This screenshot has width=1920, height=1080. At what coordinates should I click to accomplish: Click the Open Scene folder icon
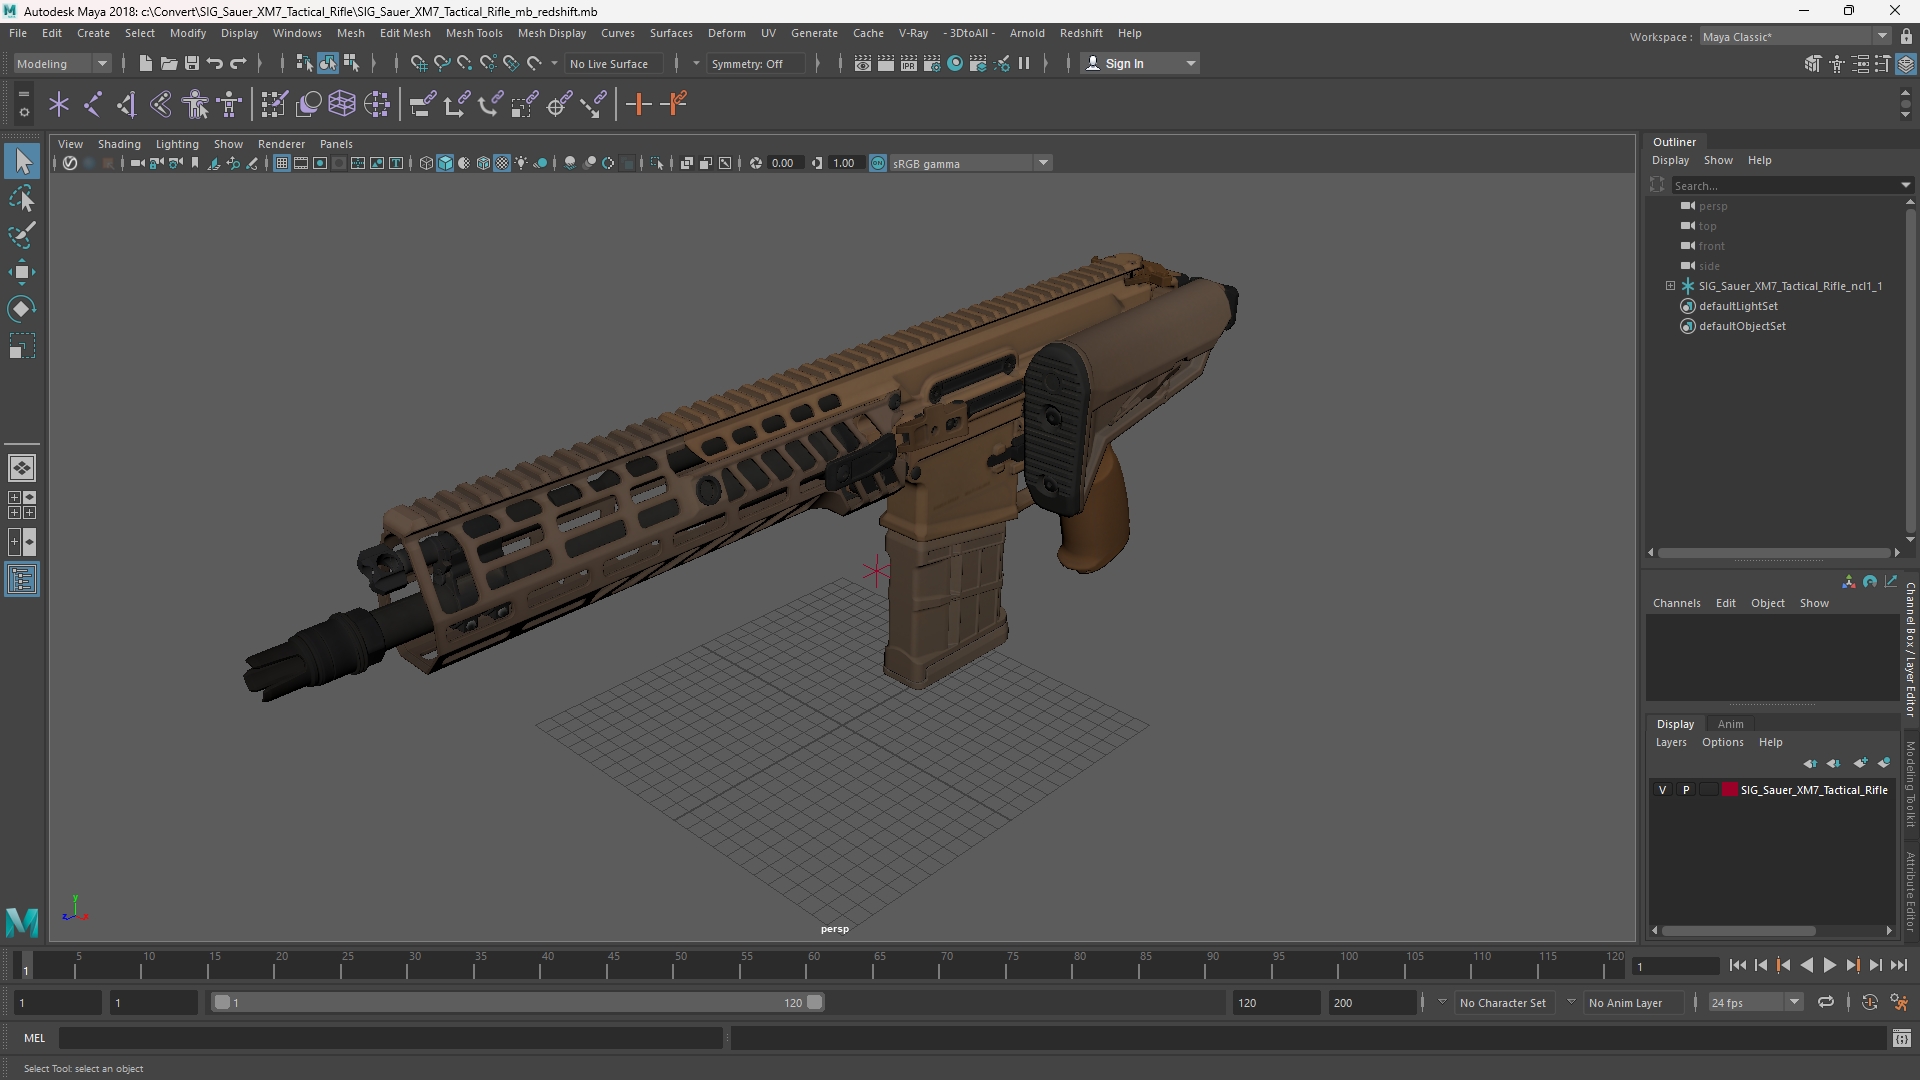168,63
